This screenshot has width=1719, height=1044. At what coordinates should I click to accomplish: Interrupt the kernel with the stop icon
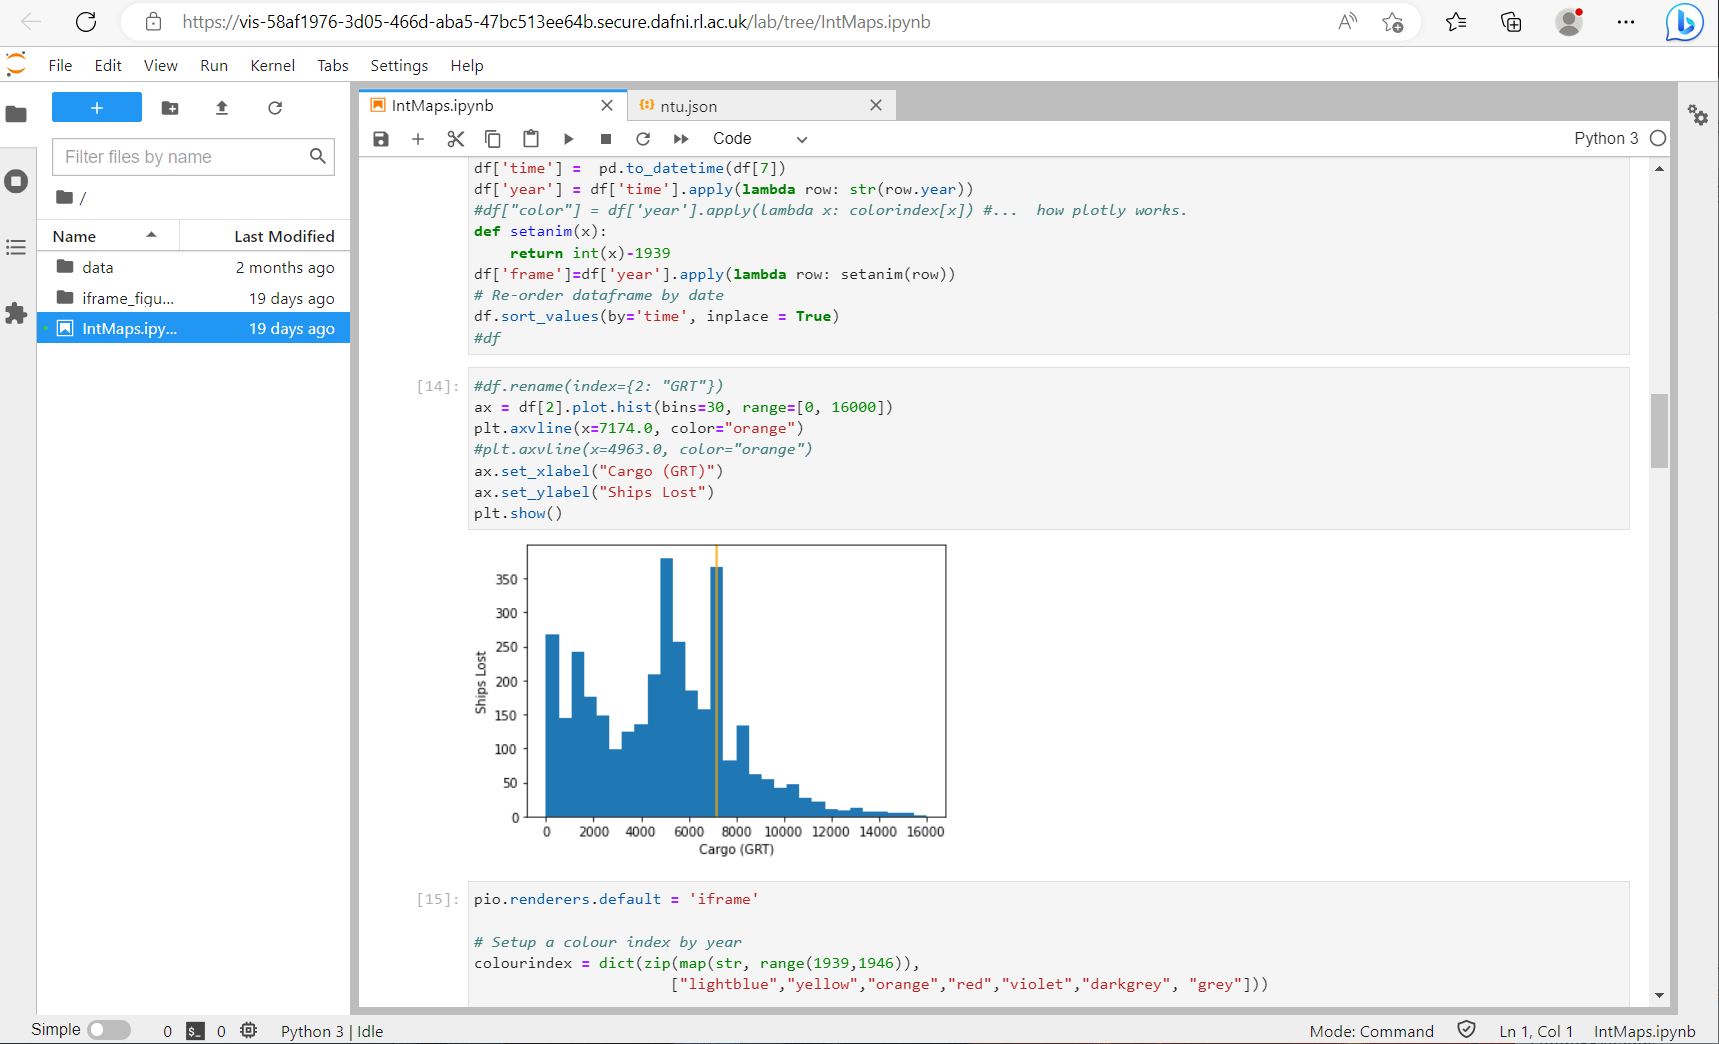tap(605, 139)
